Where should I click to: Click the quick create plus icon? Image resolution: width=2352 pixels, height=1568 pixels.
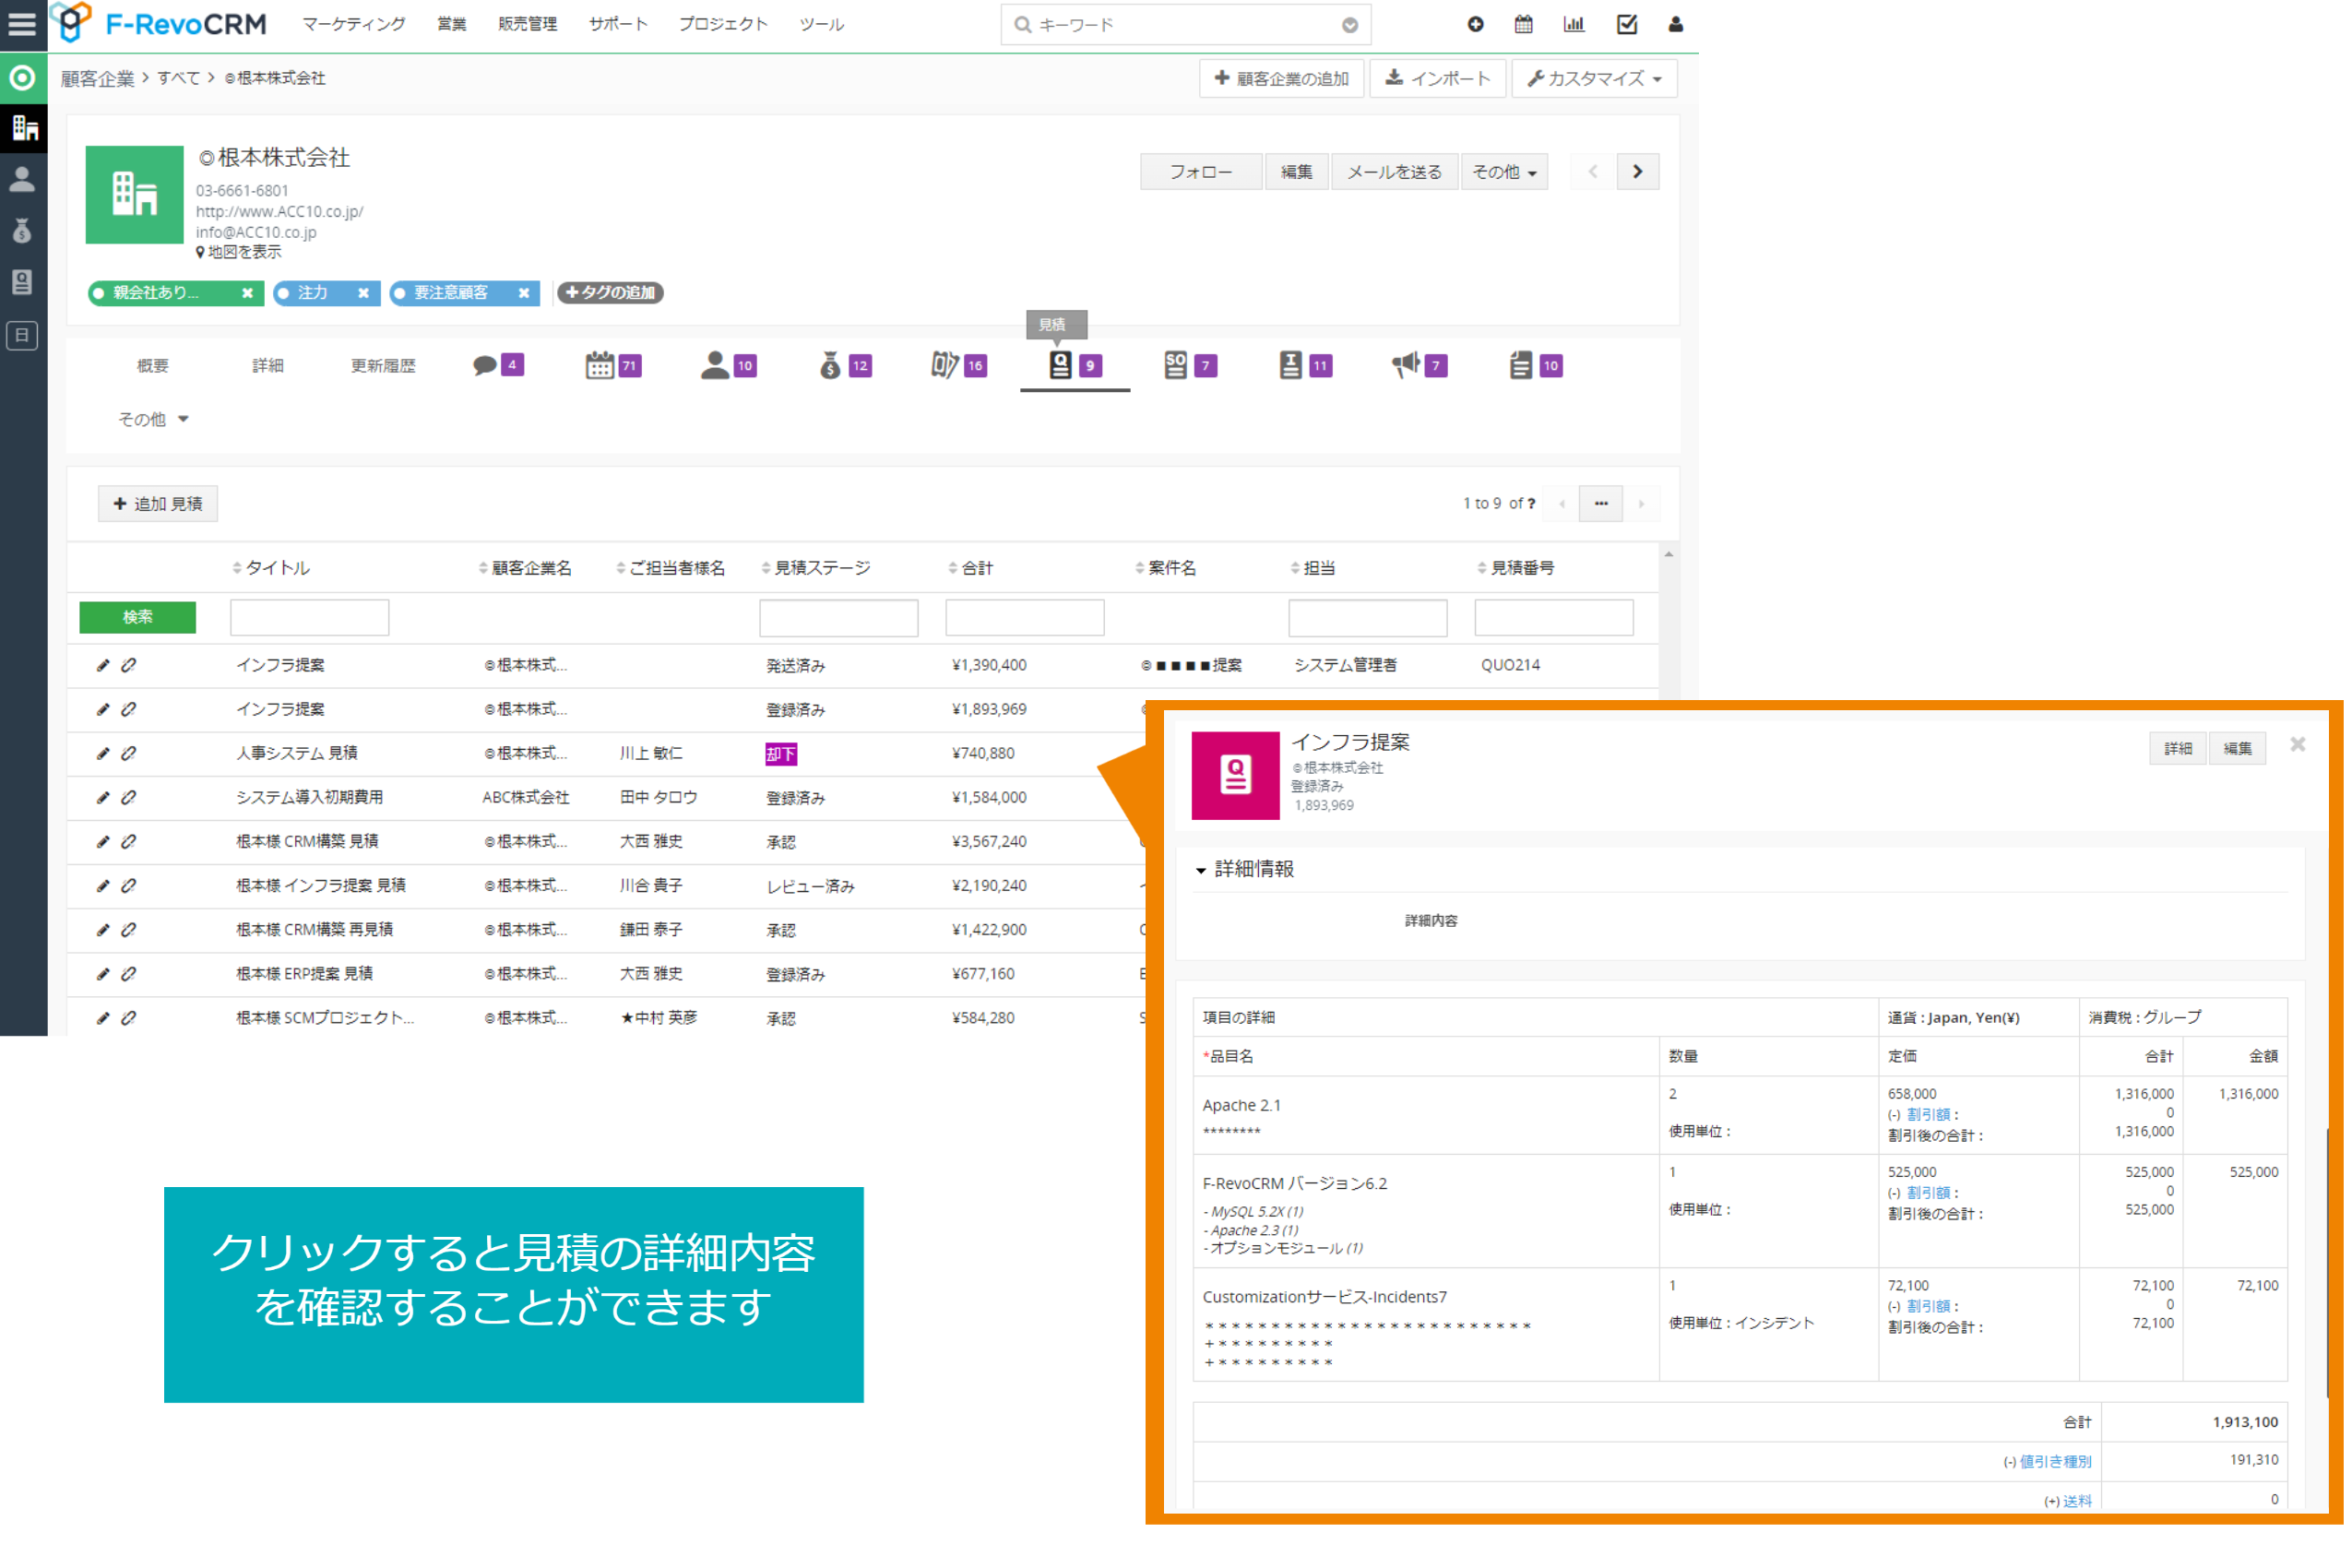point(1475,24)
